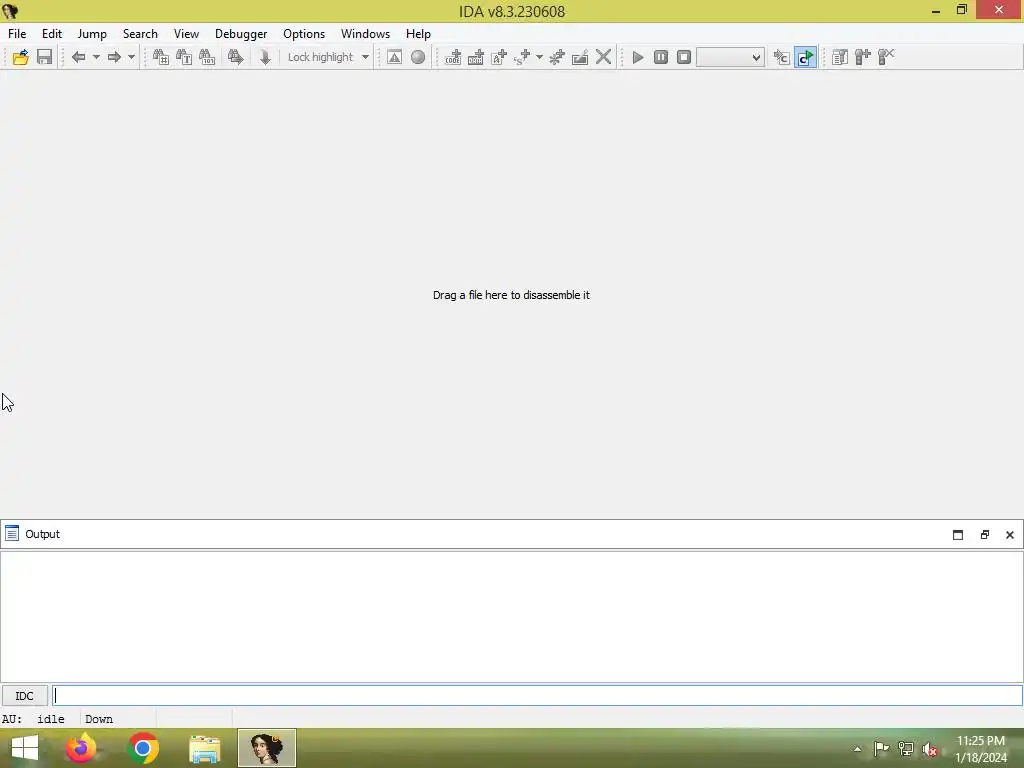This screenshot has width=1024, height=768.
Task: Click the Save database floppy icon
Action: point(44,57)
